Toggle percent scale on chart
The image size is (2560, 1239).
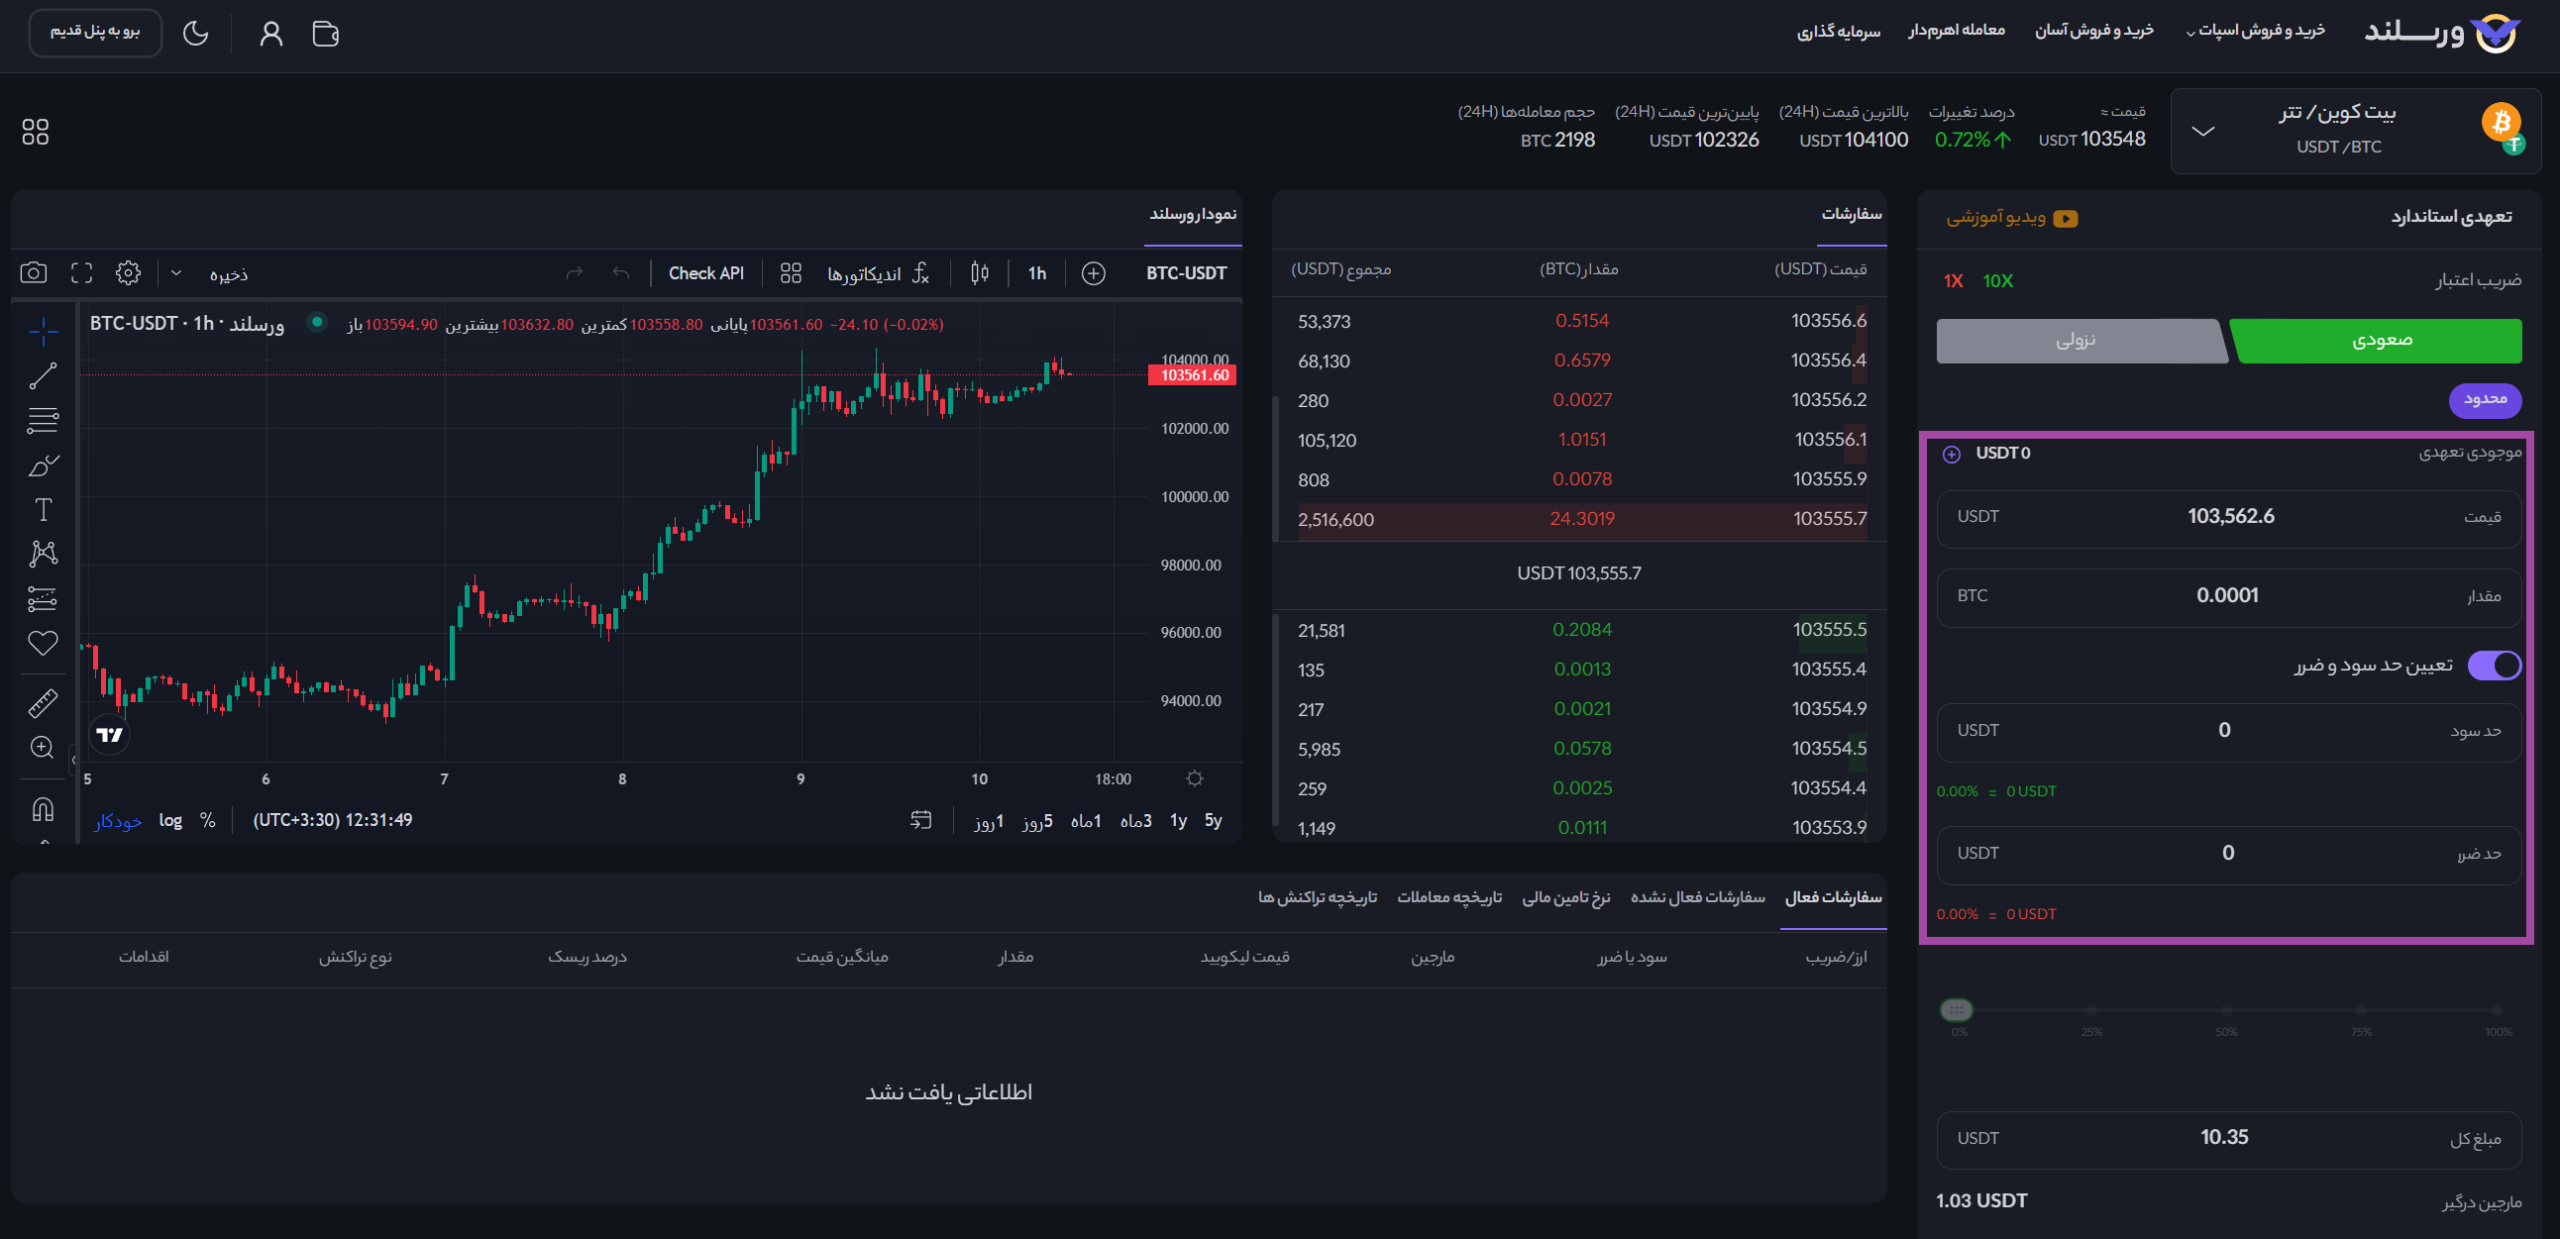[208, 820]
